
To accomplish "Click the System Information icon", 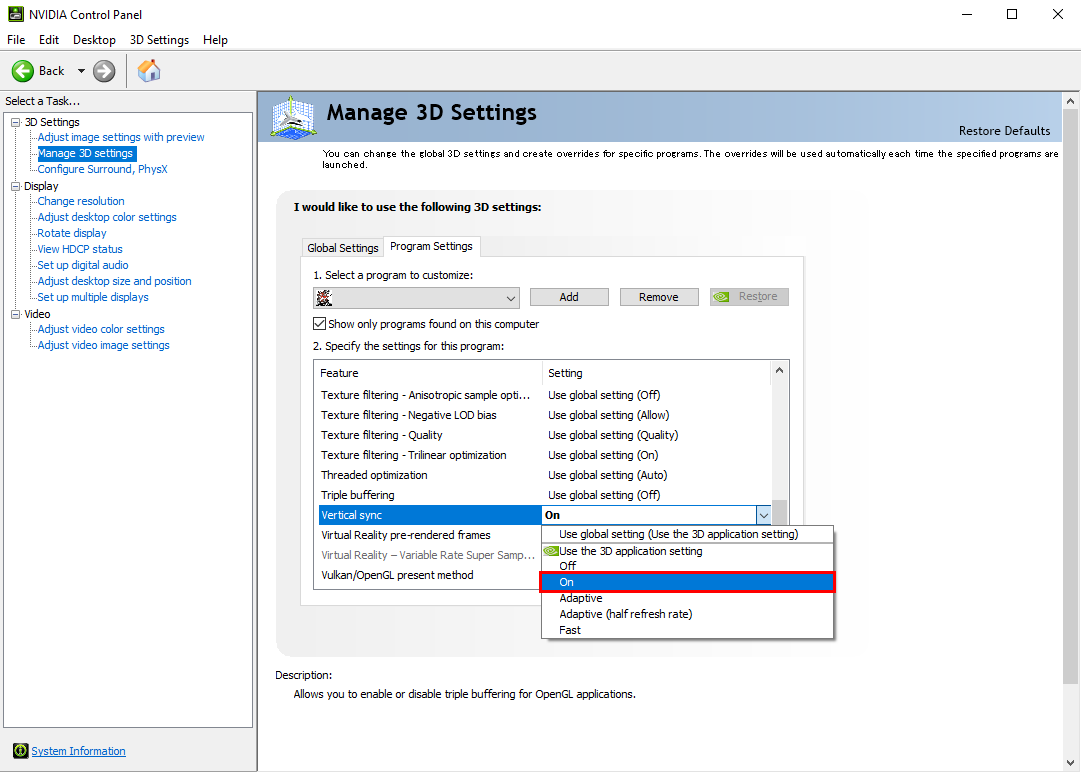I will [21, 751].
